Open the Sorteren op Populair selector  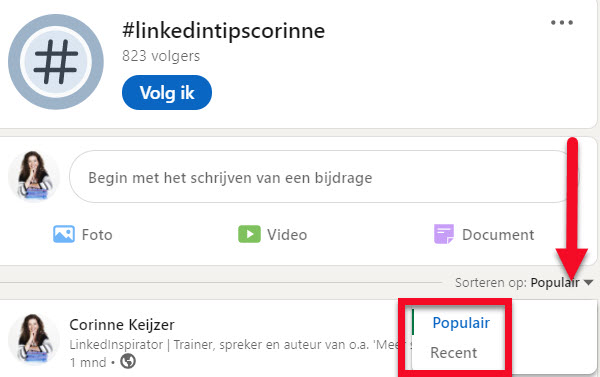pyautogui.click(x=524, y=282)
